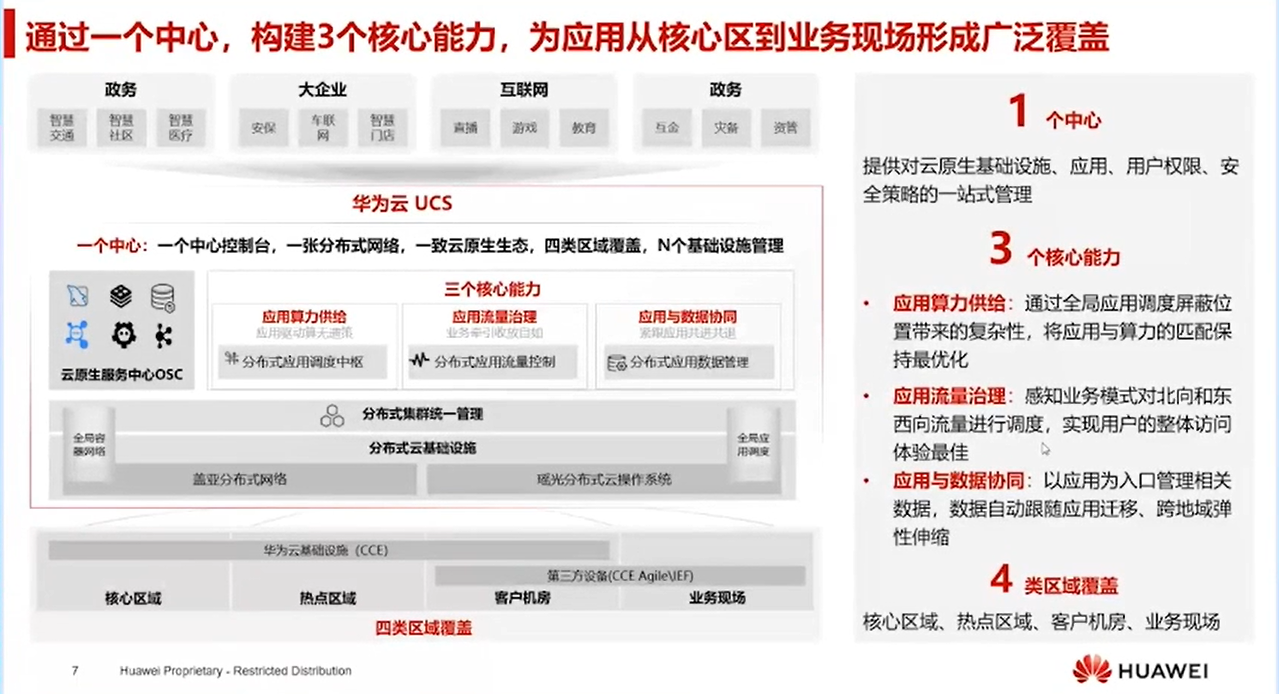Click the 分布式应用数据管理 box

[x=688, y=362]
